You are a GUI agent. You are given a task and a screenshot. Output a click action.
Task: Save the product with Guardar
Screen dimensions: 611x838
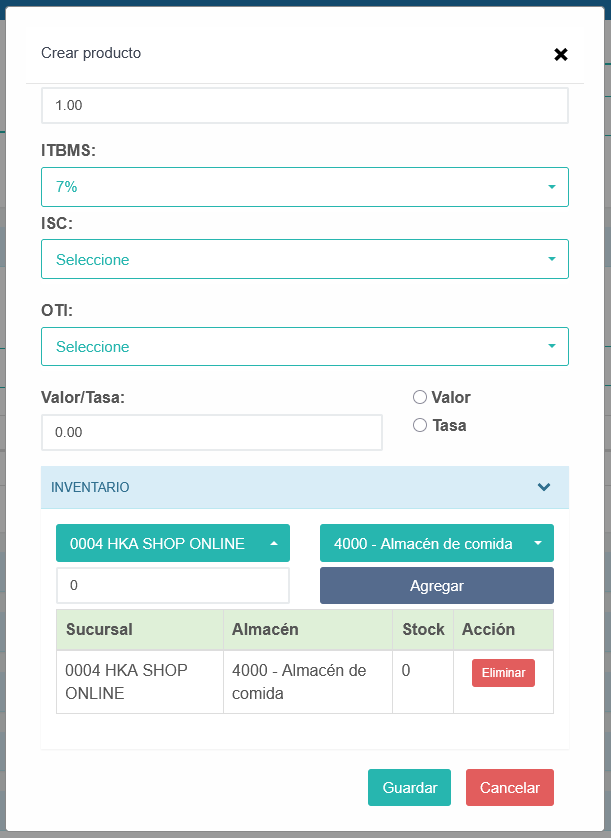pos(409,787)
